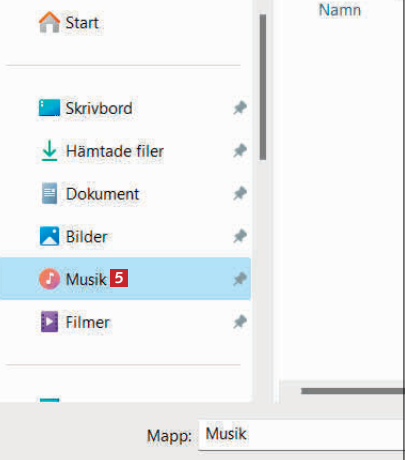Click the red number 5 badge
Screen dimensions: 405x460
pos(119,278)
